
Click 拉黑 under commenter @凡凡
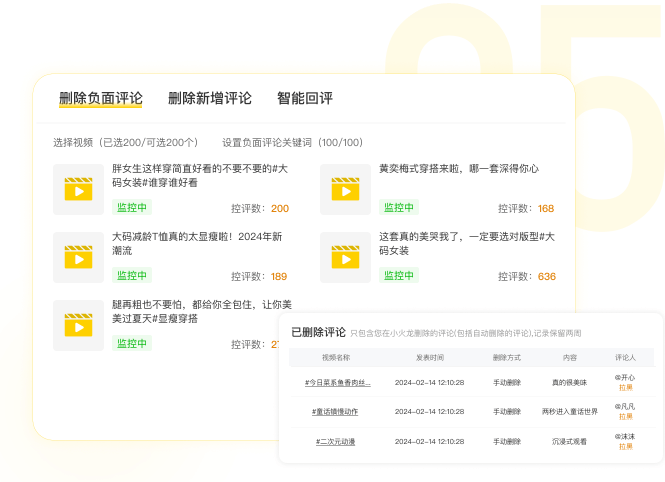(x=626, y=417)
